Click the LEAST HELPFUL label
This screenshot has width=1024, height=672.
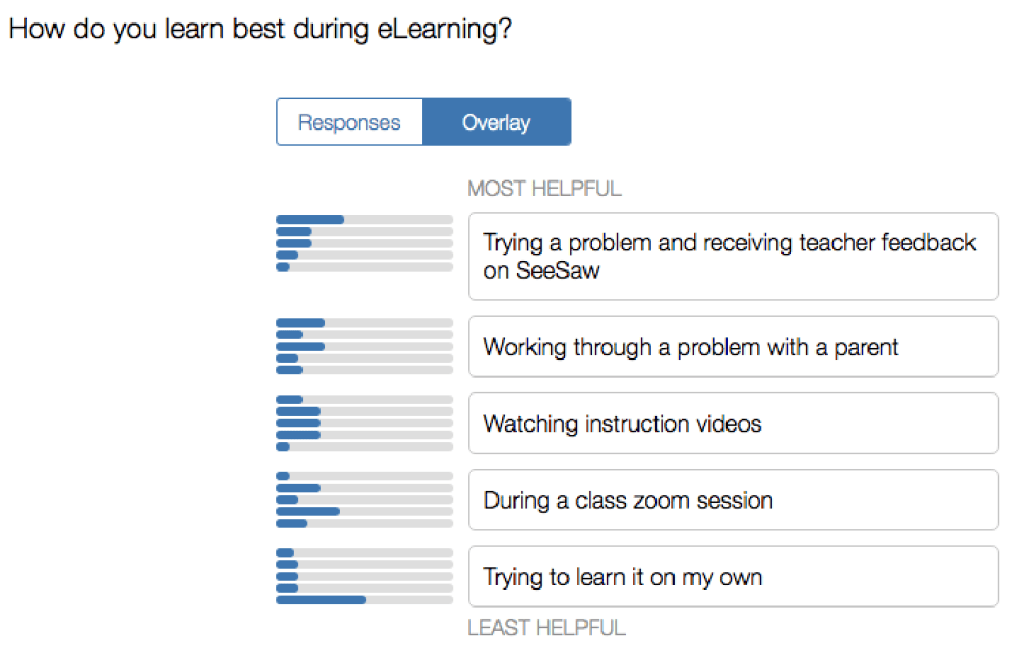546,628
